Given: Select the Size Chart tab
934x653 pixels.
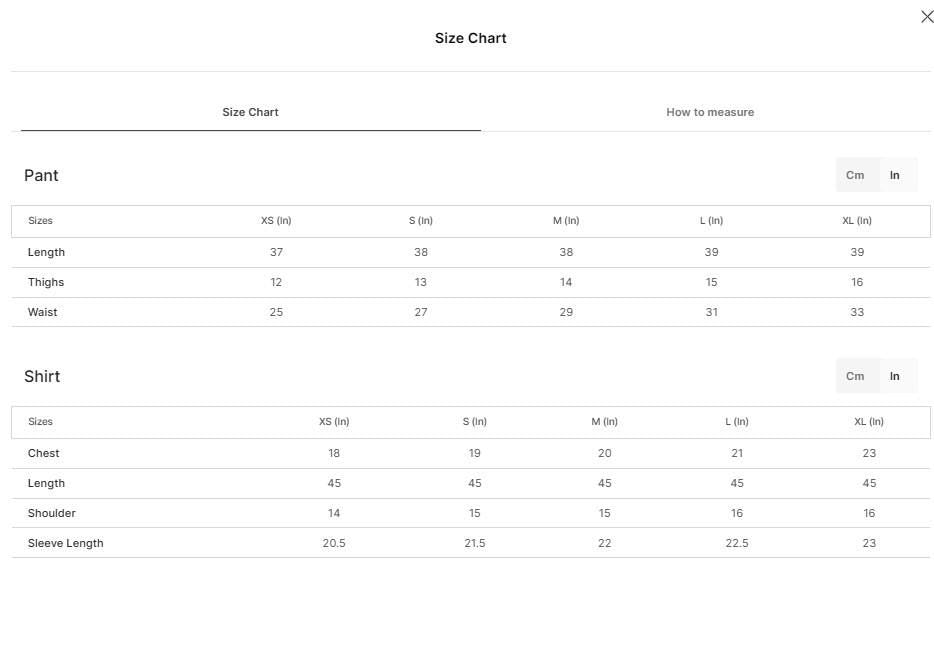Looking at the screenshot, I should click(x=250, y=112).
